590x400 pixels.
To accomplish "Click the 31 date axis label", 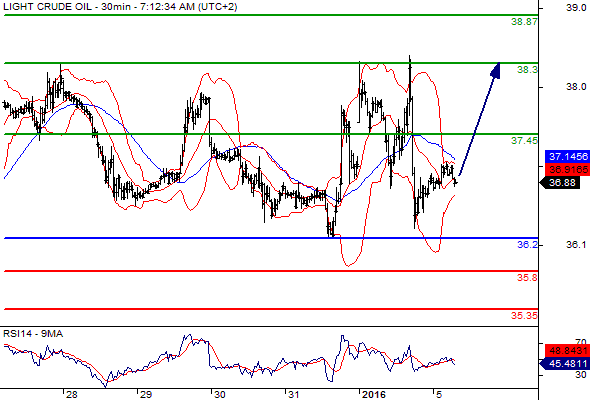I will [x=293, y=395].
